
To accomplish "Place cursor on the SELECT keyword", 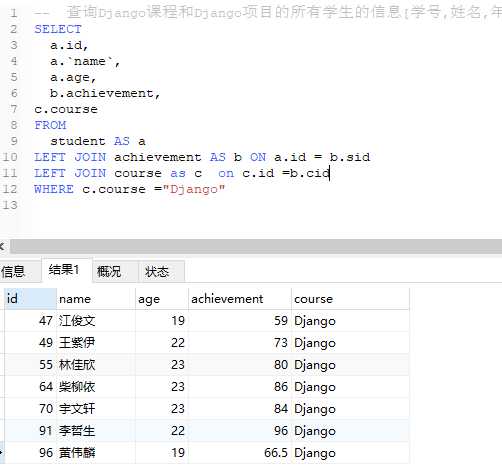I will pyautogui.click(x=58, y=29).
